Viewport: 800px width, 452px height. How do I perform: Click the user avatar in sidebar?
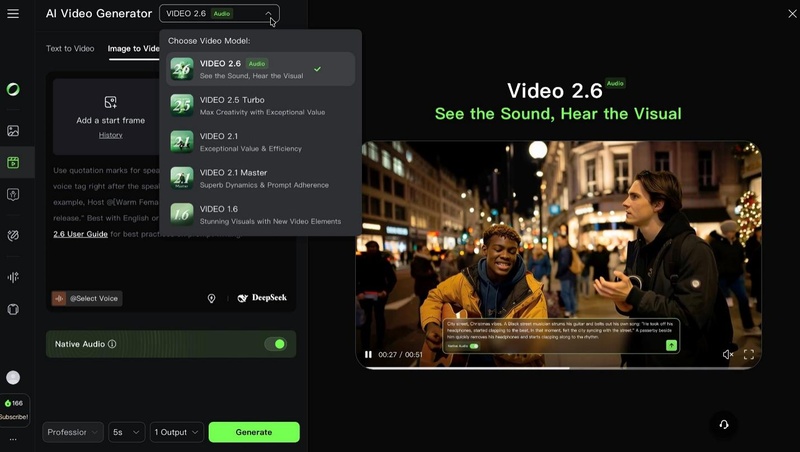point(13,378)
